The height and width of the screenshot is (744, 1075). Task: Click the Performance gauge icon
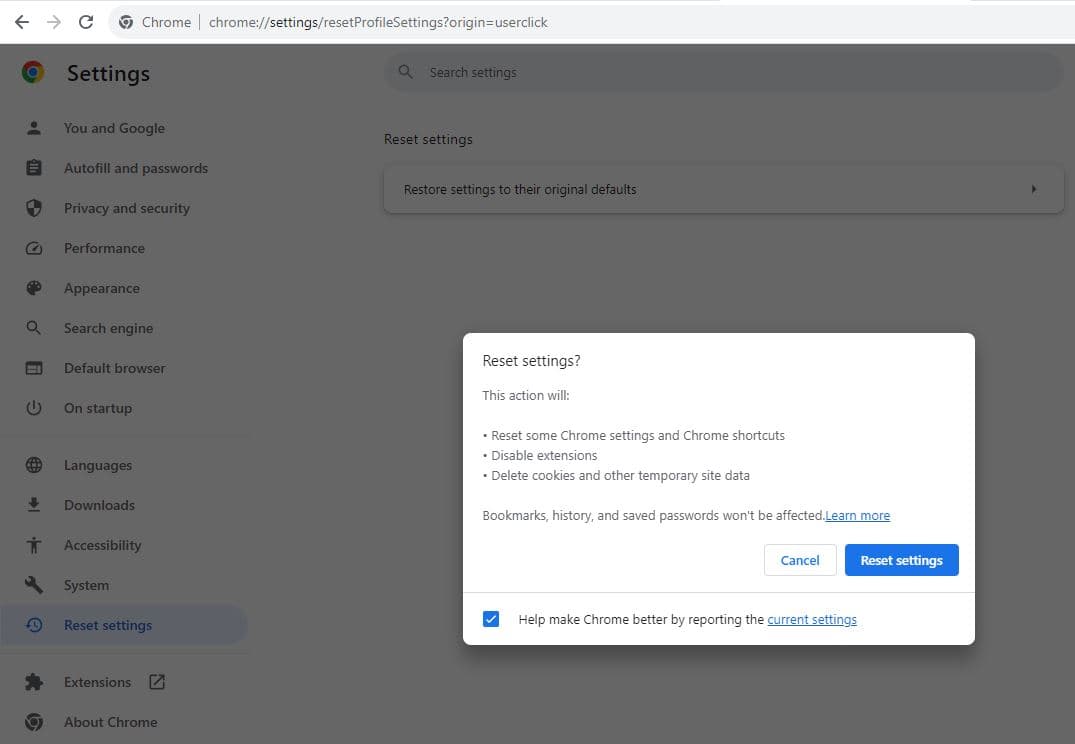[34, 248]
